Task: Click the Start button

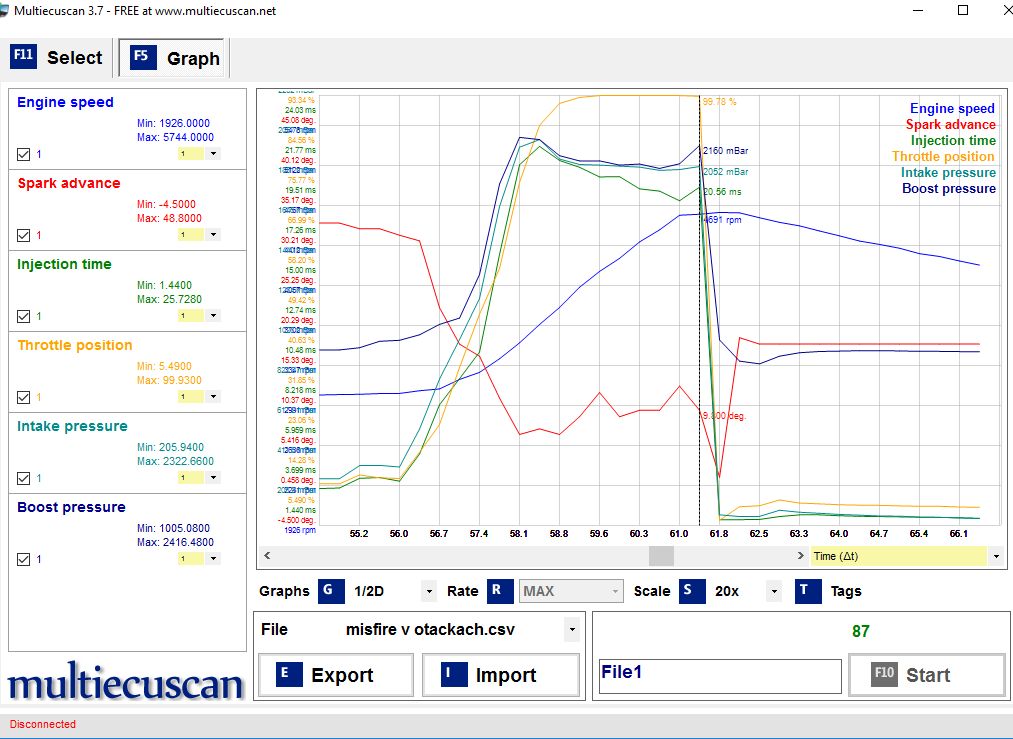Action: pyautogui.click(x=926, y=675)
